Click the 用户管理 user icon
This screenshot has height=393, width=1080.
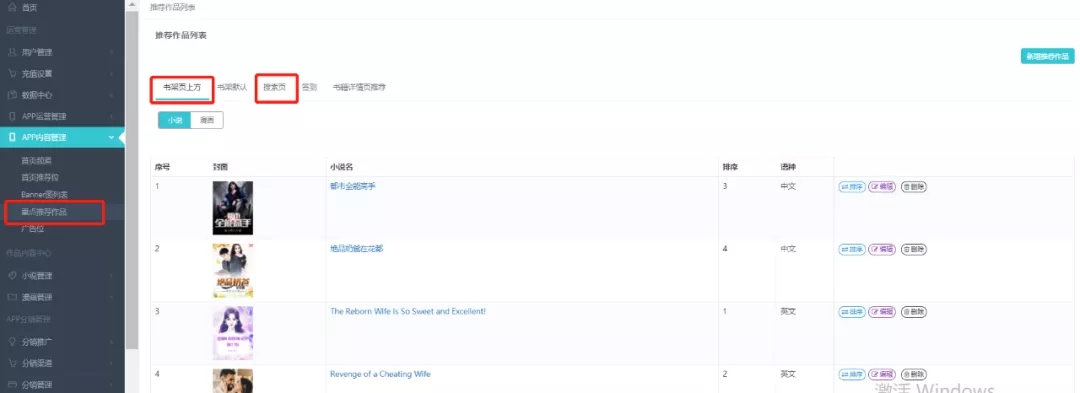coord(11,52)
